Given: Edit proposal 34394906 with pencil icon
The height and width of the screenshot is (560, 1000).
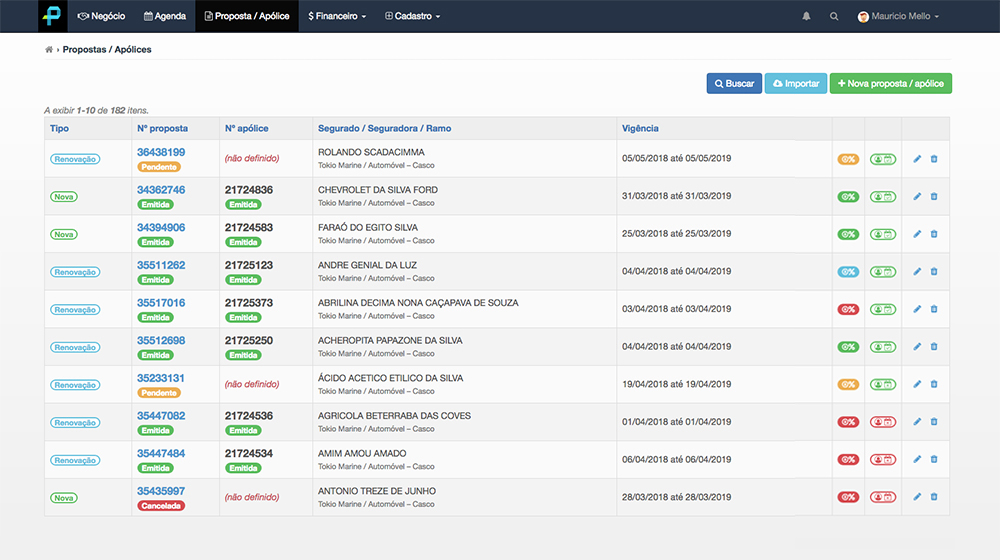Looking at the screenshot, I should click(x=917, y=234).
